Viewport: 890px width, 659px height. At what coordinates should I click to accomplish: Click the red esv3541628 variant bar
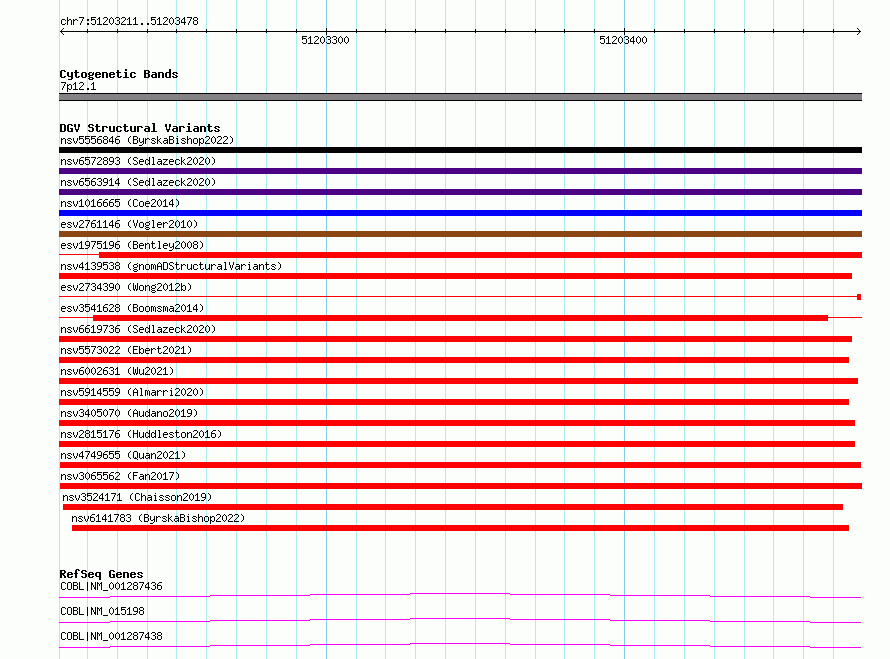point(460,318)
